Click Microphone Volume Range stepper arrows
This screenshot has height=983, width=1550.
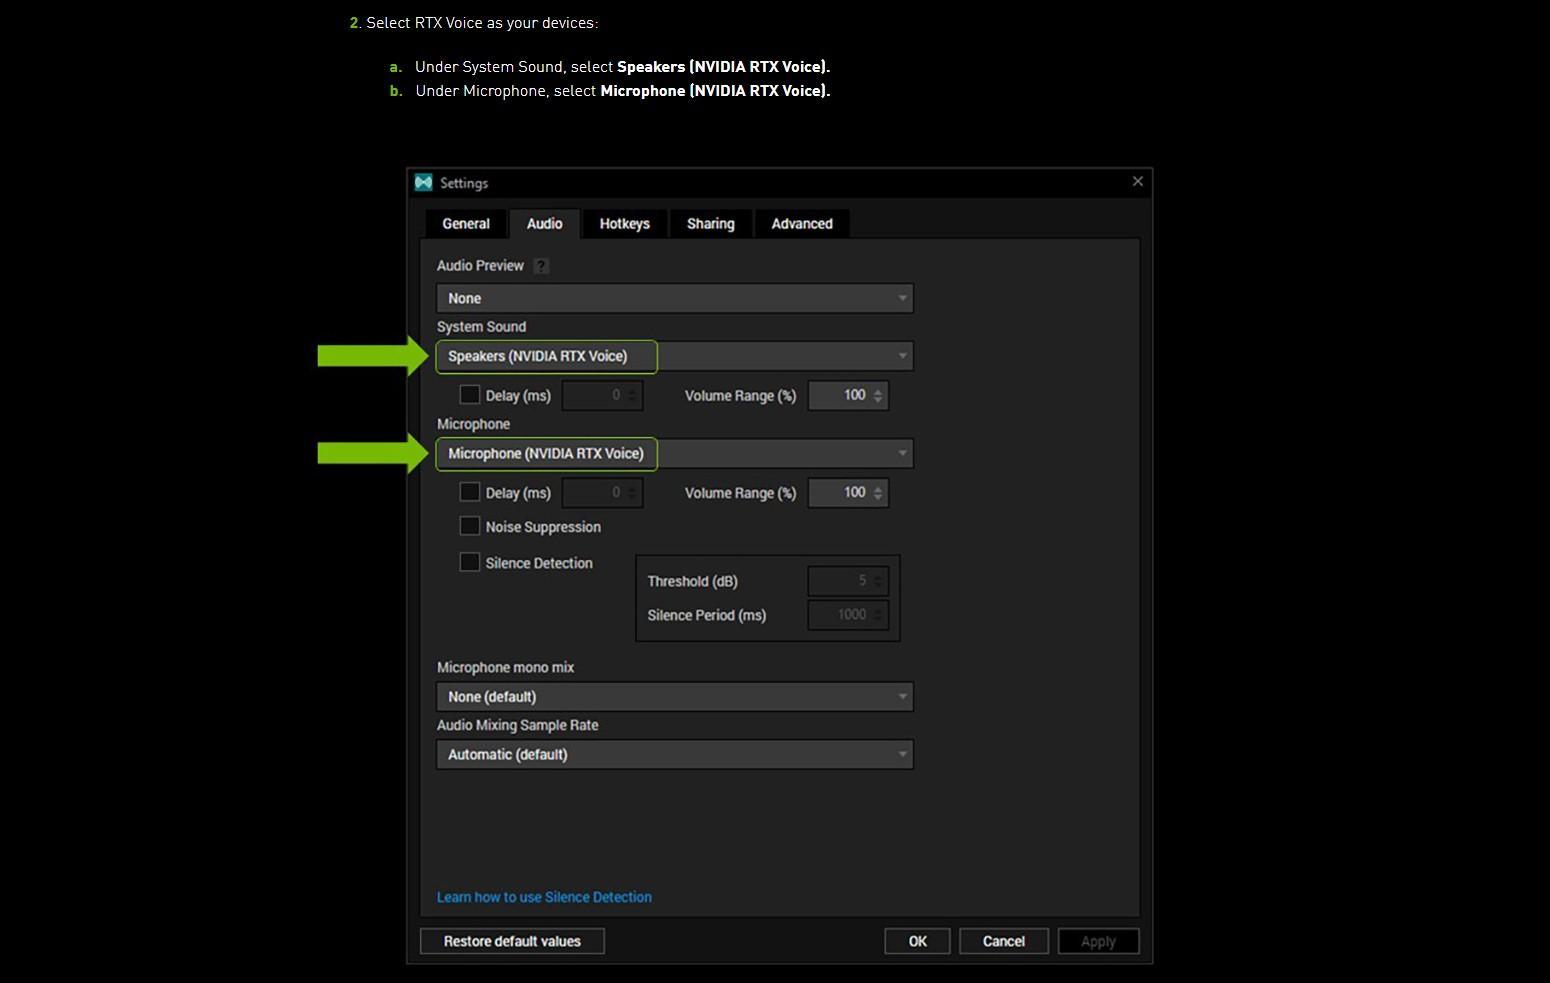click(878, 492)
